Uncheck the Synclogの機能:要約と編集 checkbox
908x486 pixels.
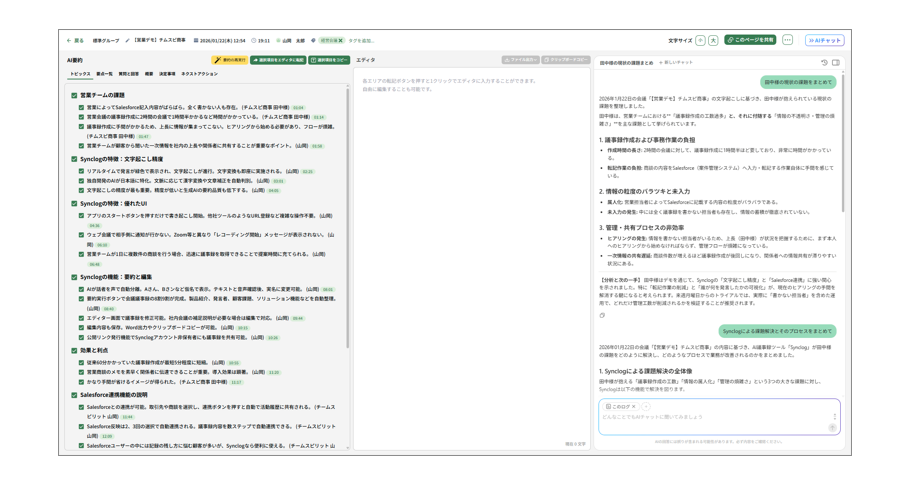coord(74,277)
